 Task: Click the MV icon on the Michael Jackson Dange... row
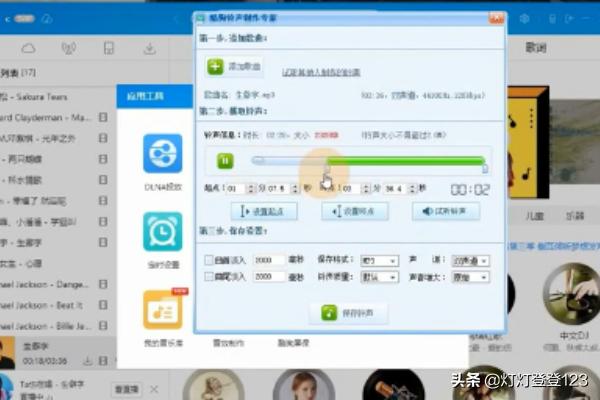point(103,284)
